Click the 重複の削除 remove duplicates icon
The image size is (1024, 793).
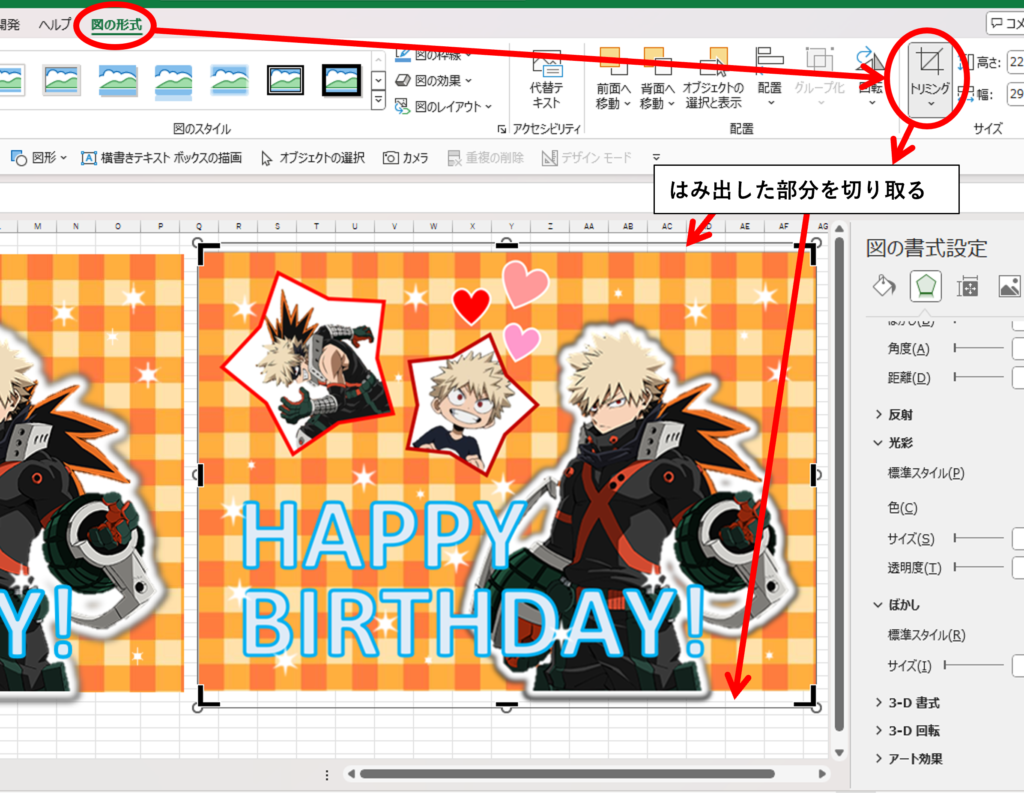455,158
